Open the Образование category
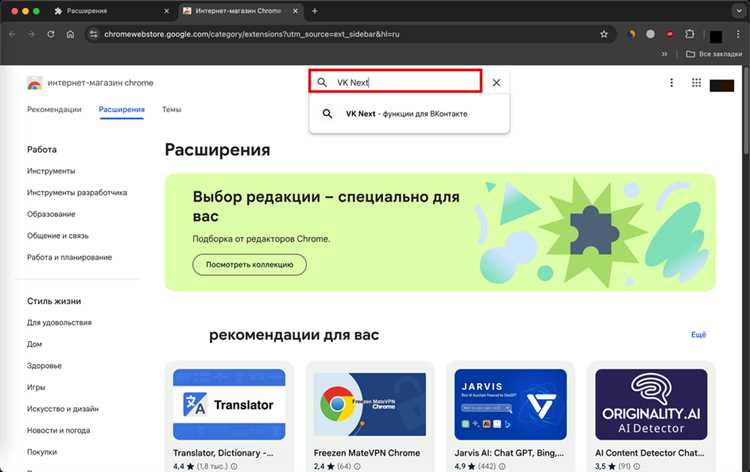This screenshot has height=472, width=750. (x=51, y=214)
